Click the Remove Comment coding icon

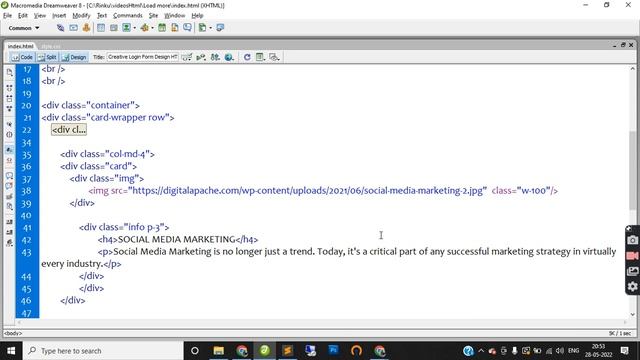[x=9, y=186]
